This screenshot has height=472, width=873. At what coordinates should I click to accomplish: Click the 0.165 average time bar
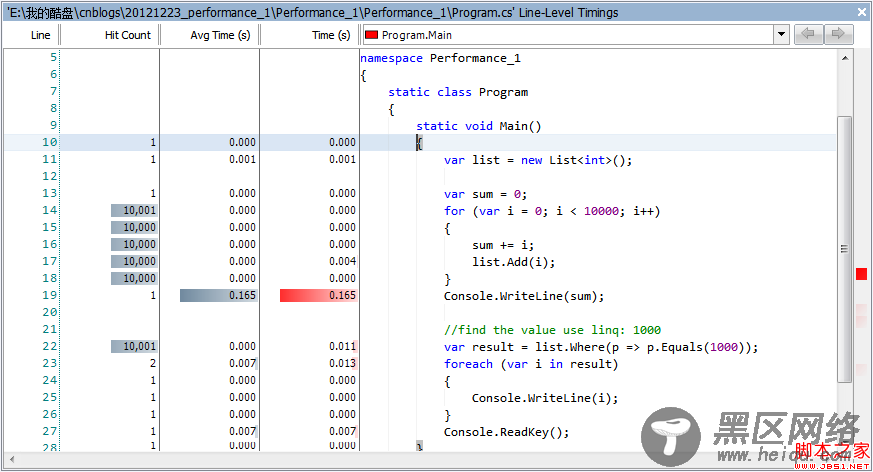coord(219,295)
